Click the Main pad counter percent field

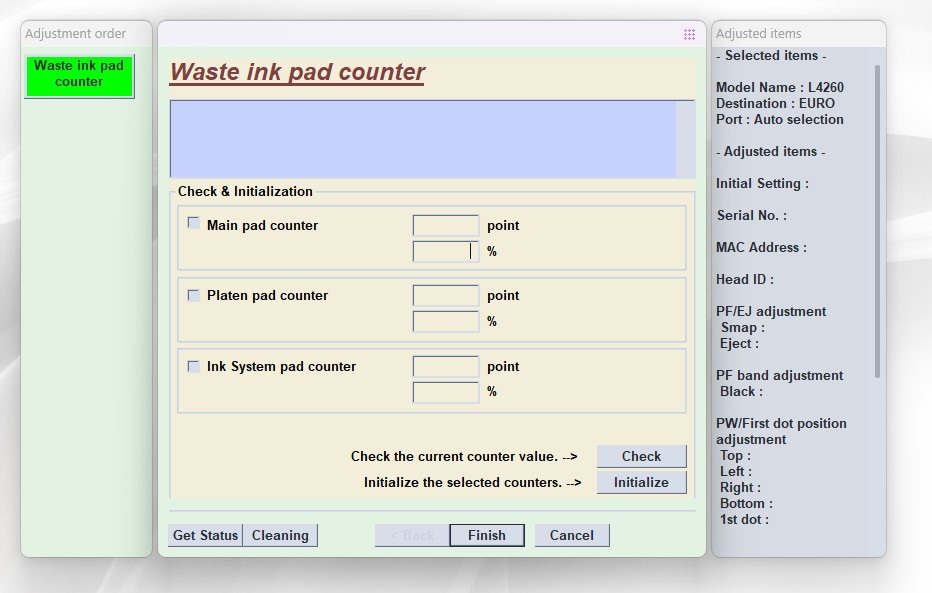445,251
